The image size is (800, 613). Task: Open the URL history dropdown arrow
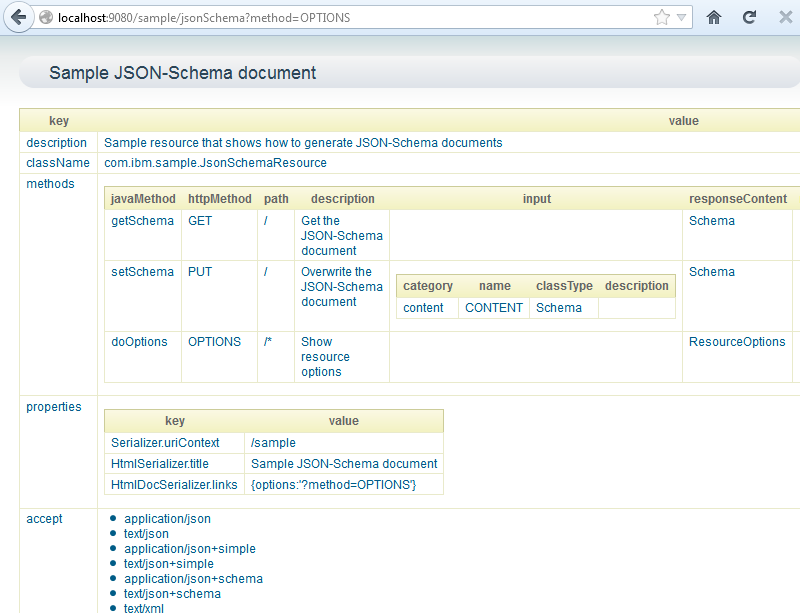pyautogui.click(x=682, y=18)
